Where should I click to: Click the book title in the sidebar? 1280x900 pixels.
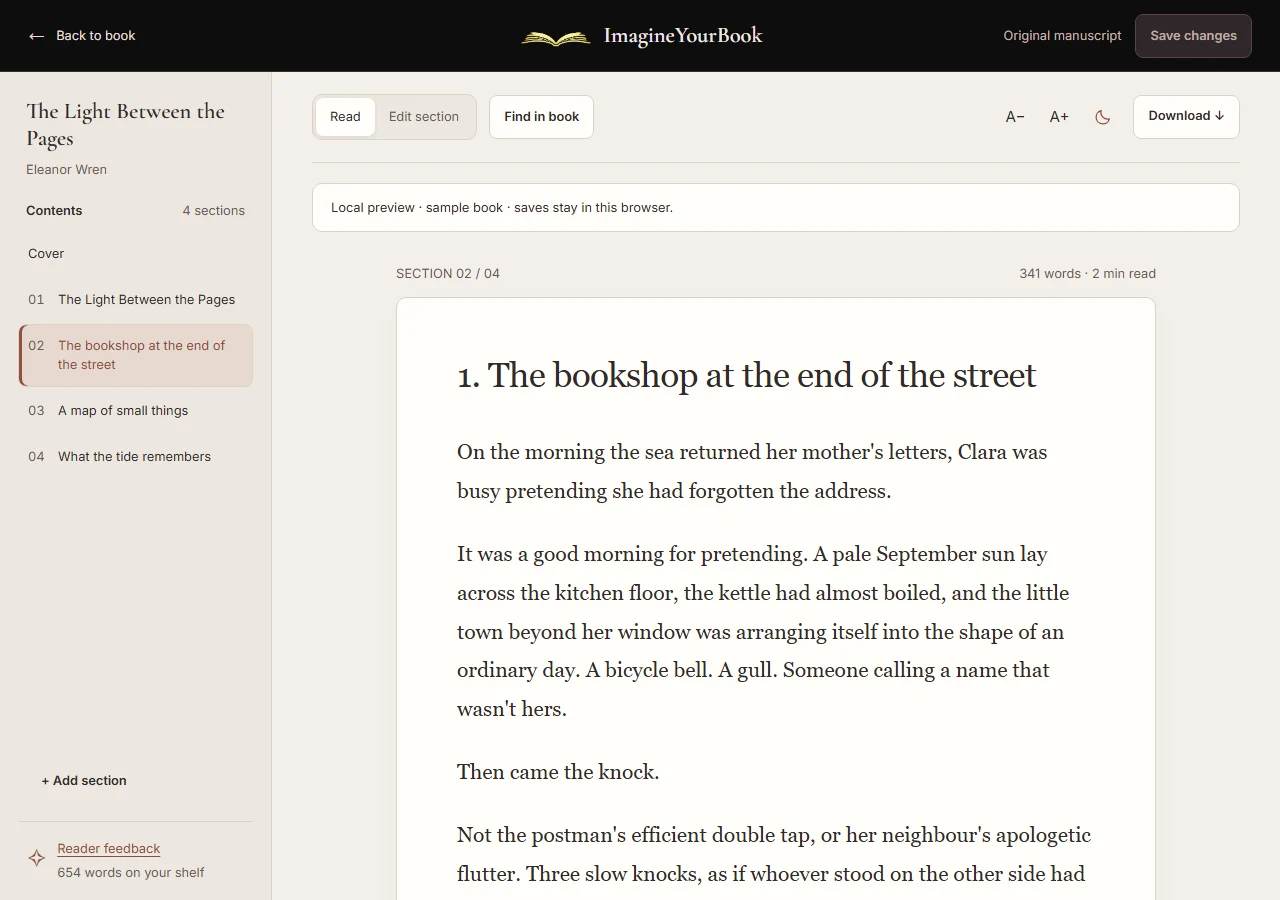point(125,125)
